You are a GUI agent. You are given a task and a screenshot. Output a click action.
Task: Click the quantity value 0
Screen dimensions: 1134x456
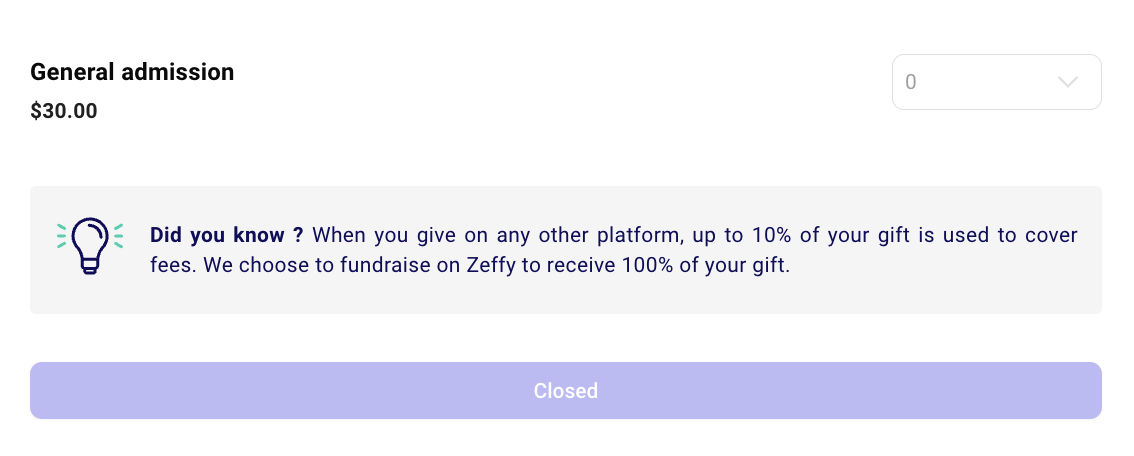click(911, 82)
